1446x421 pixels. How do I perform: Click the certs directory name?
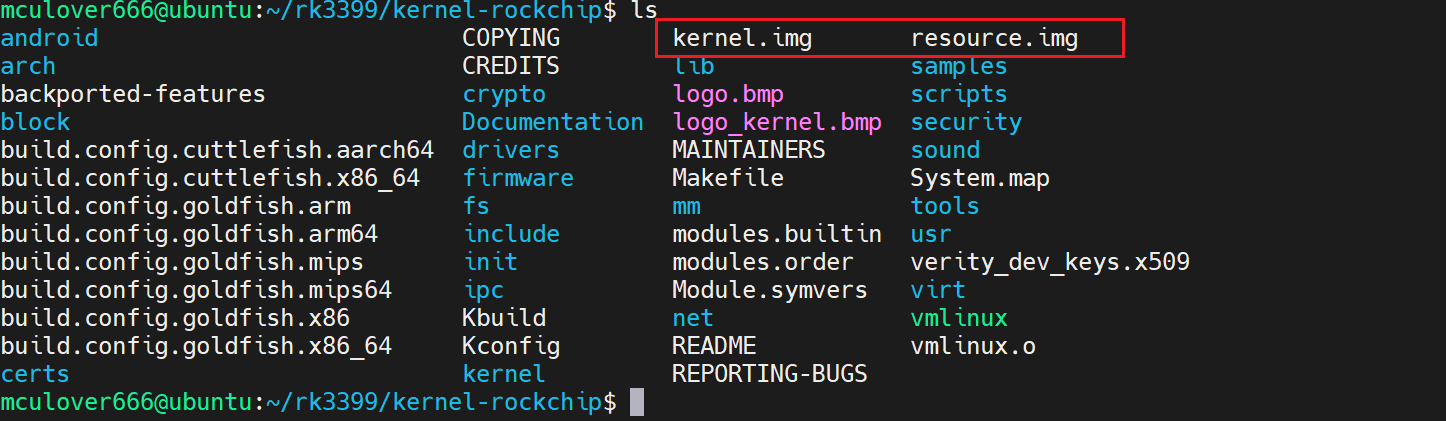(35, 375)
